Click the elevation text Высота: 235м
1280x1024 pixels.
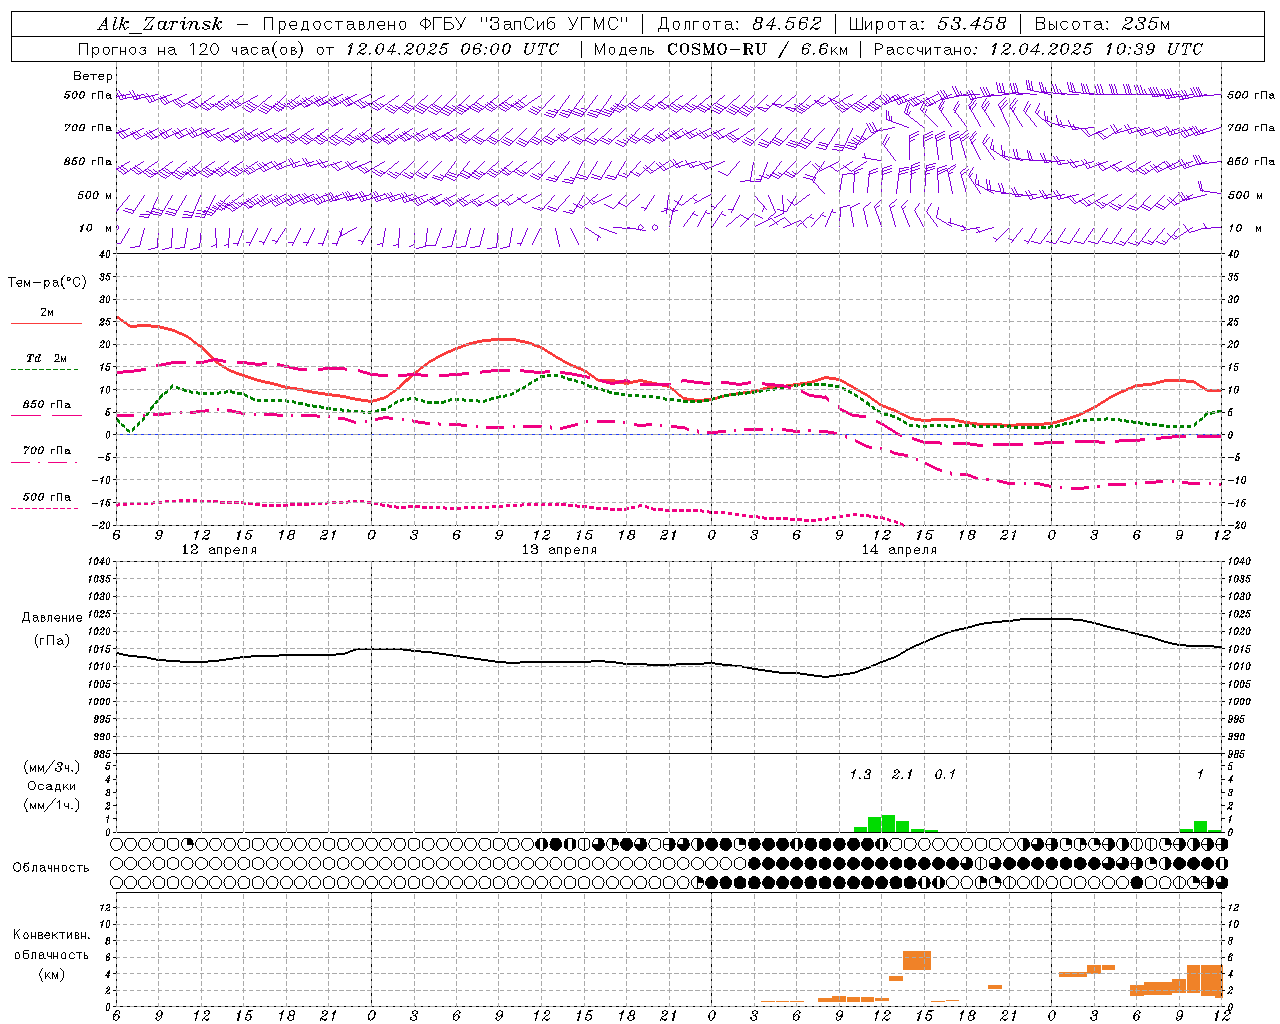(x=1102, y=24)
